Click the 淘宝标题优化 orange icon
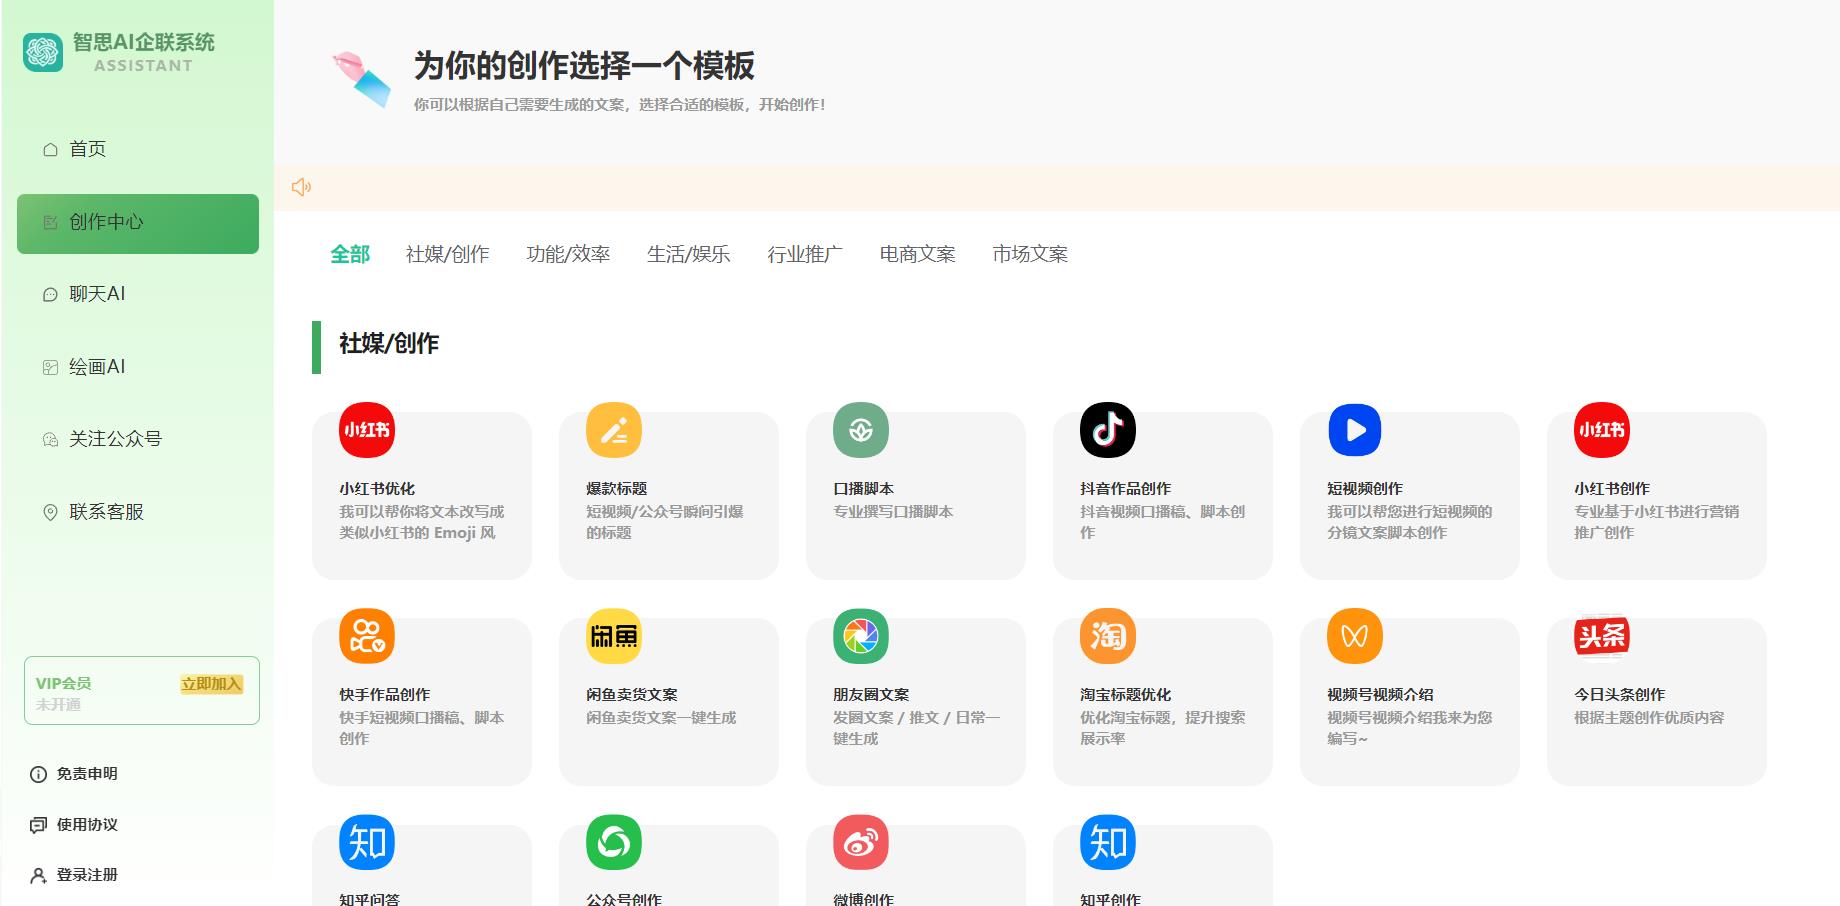Screen dimensions: 1840x906 click(1108, 636)
